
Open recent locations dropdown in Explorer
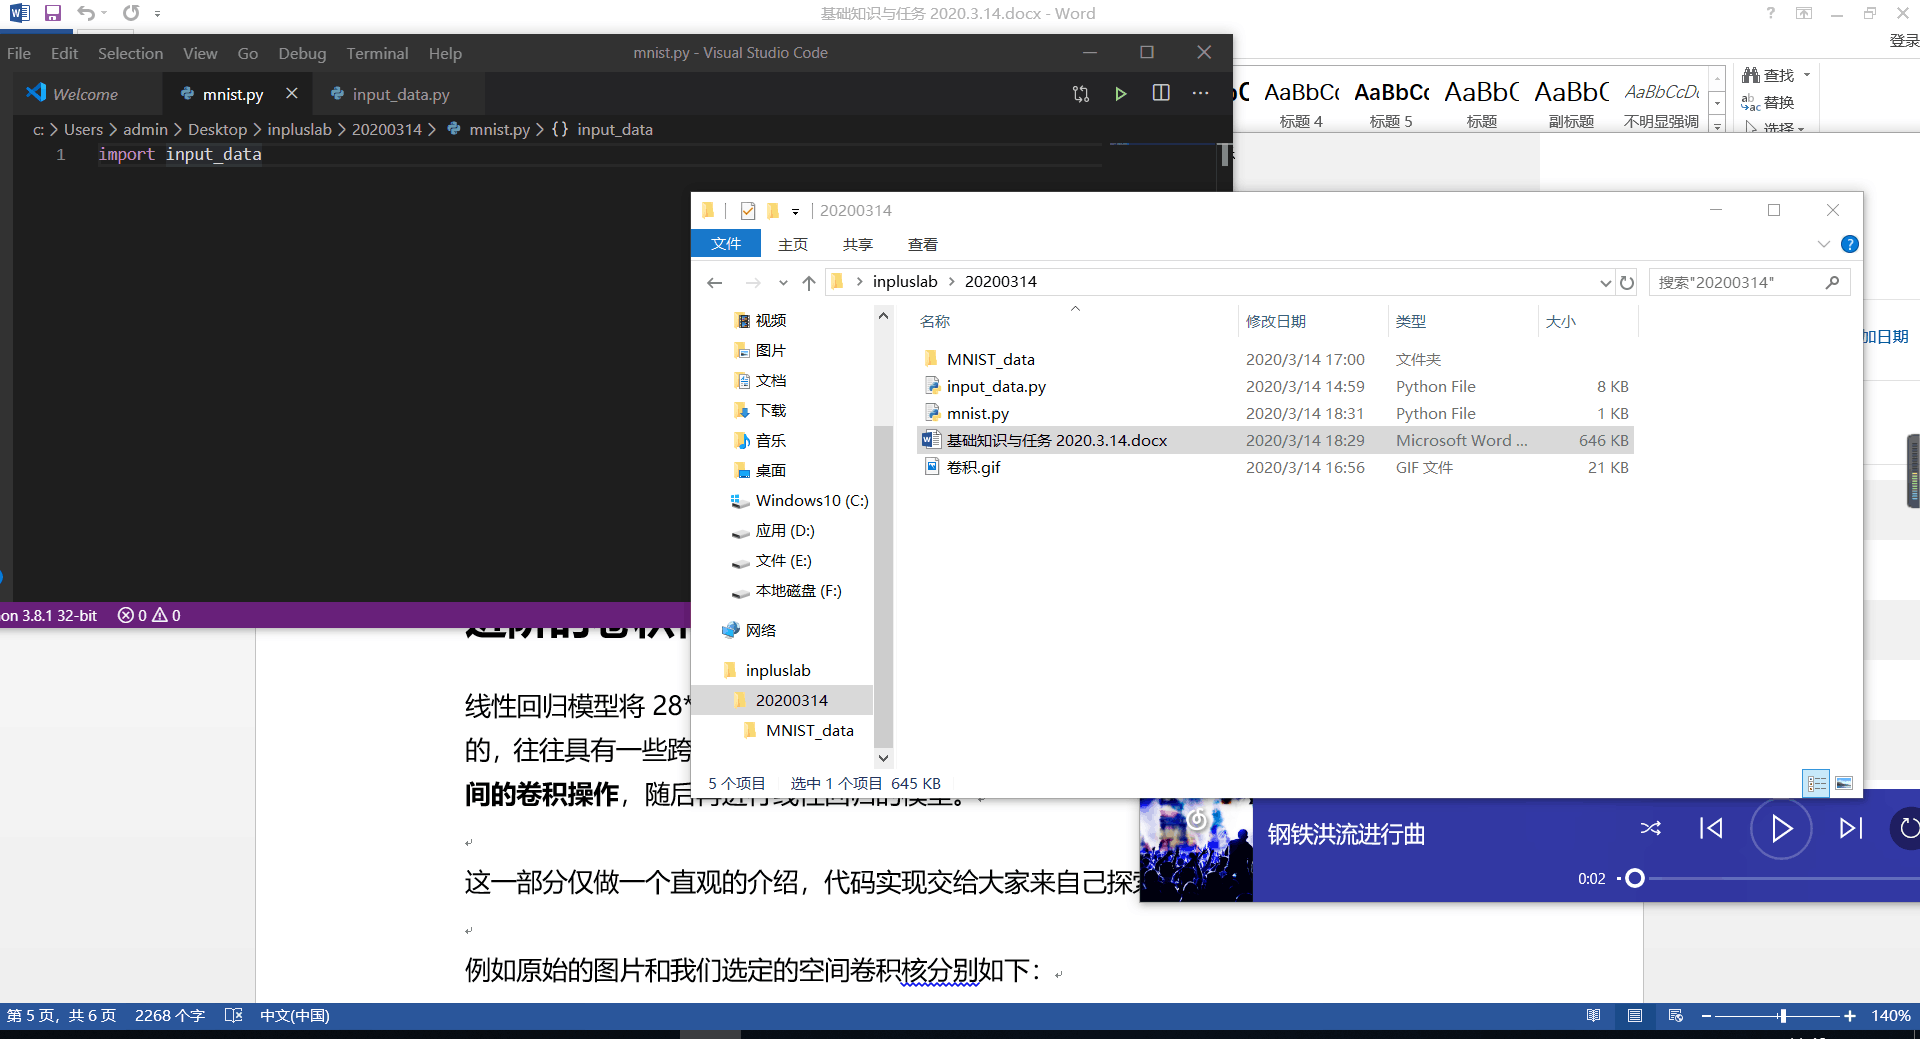[x=783, y=283]
